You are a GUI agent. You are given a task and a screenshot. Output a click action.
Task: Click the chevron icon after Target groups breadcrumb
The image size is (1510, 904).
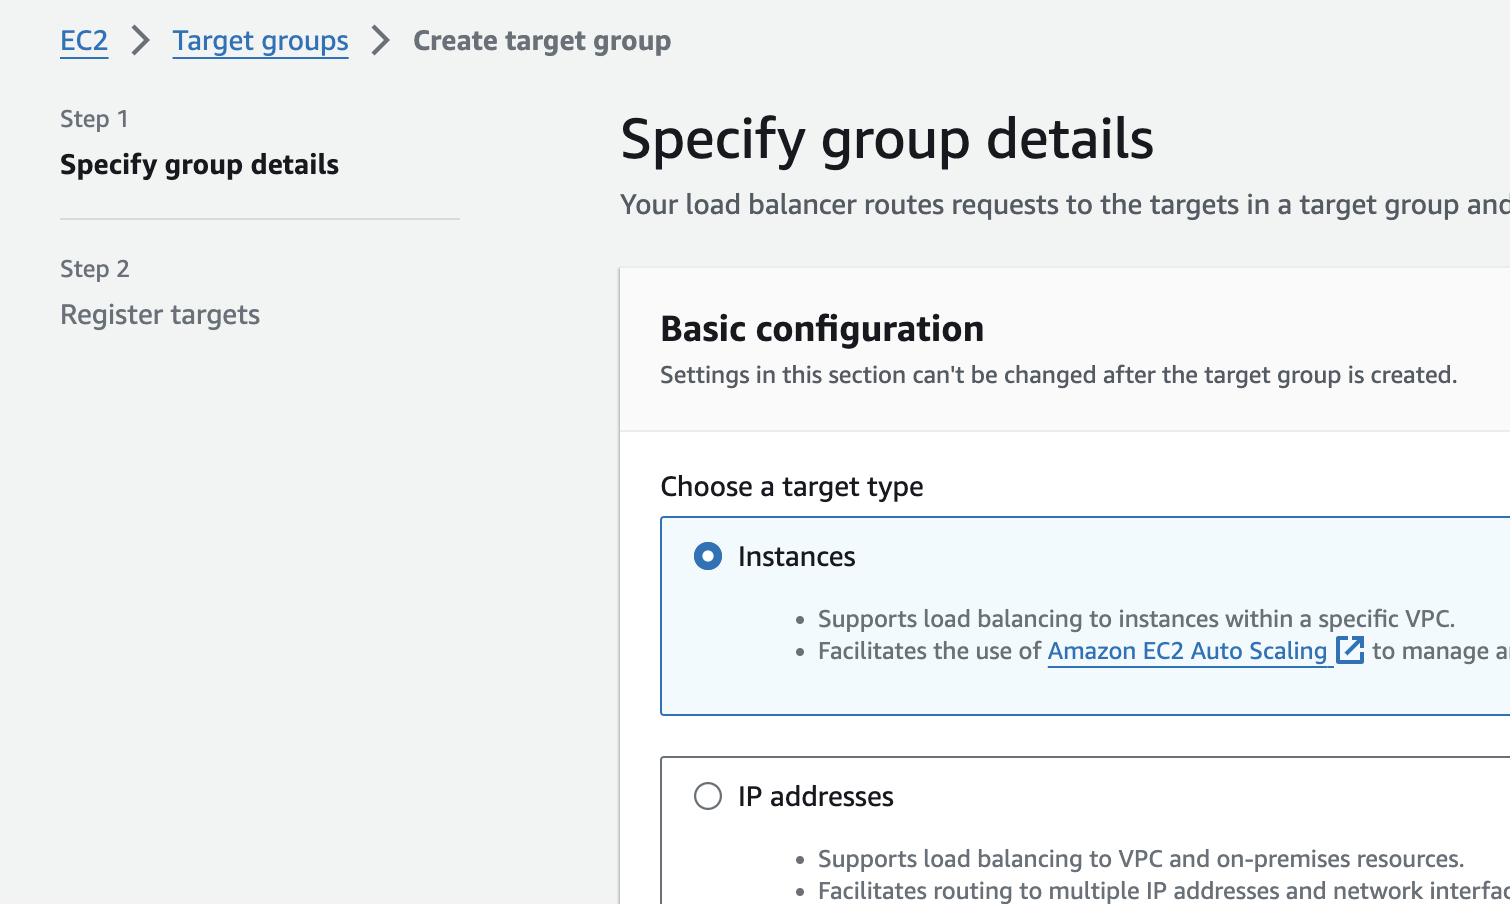pyautogui.click(x=381, y=41)
